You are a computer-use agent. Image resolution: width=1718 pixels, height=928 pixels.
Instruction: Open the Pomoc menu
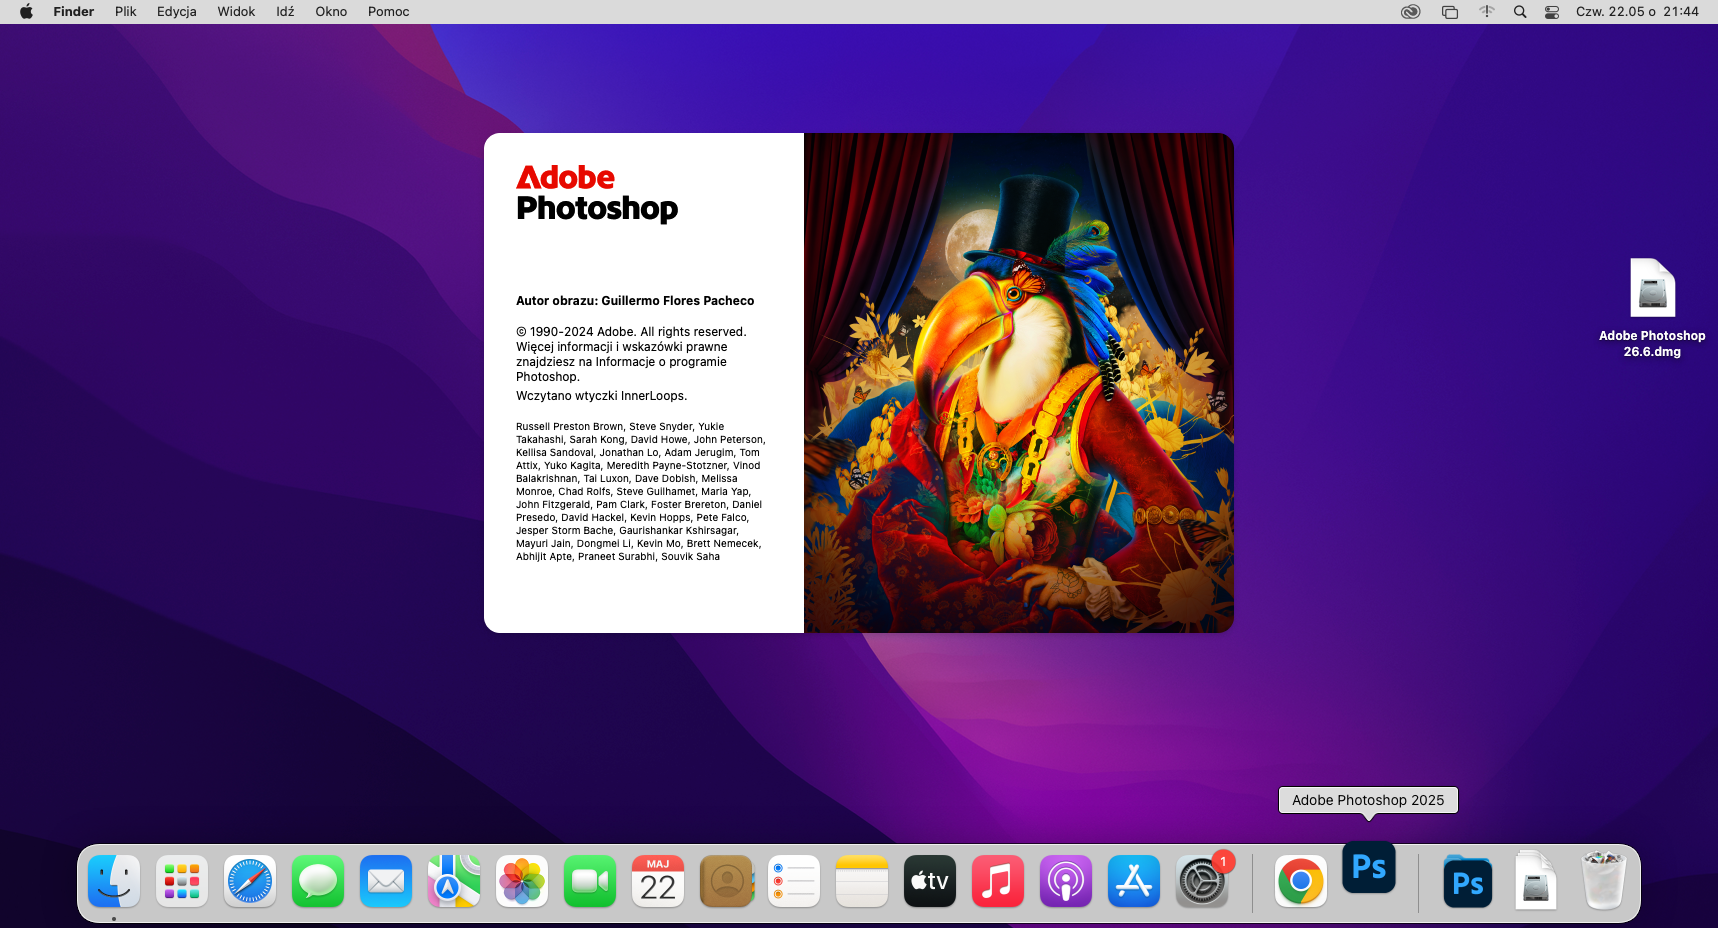click(389, 12)
